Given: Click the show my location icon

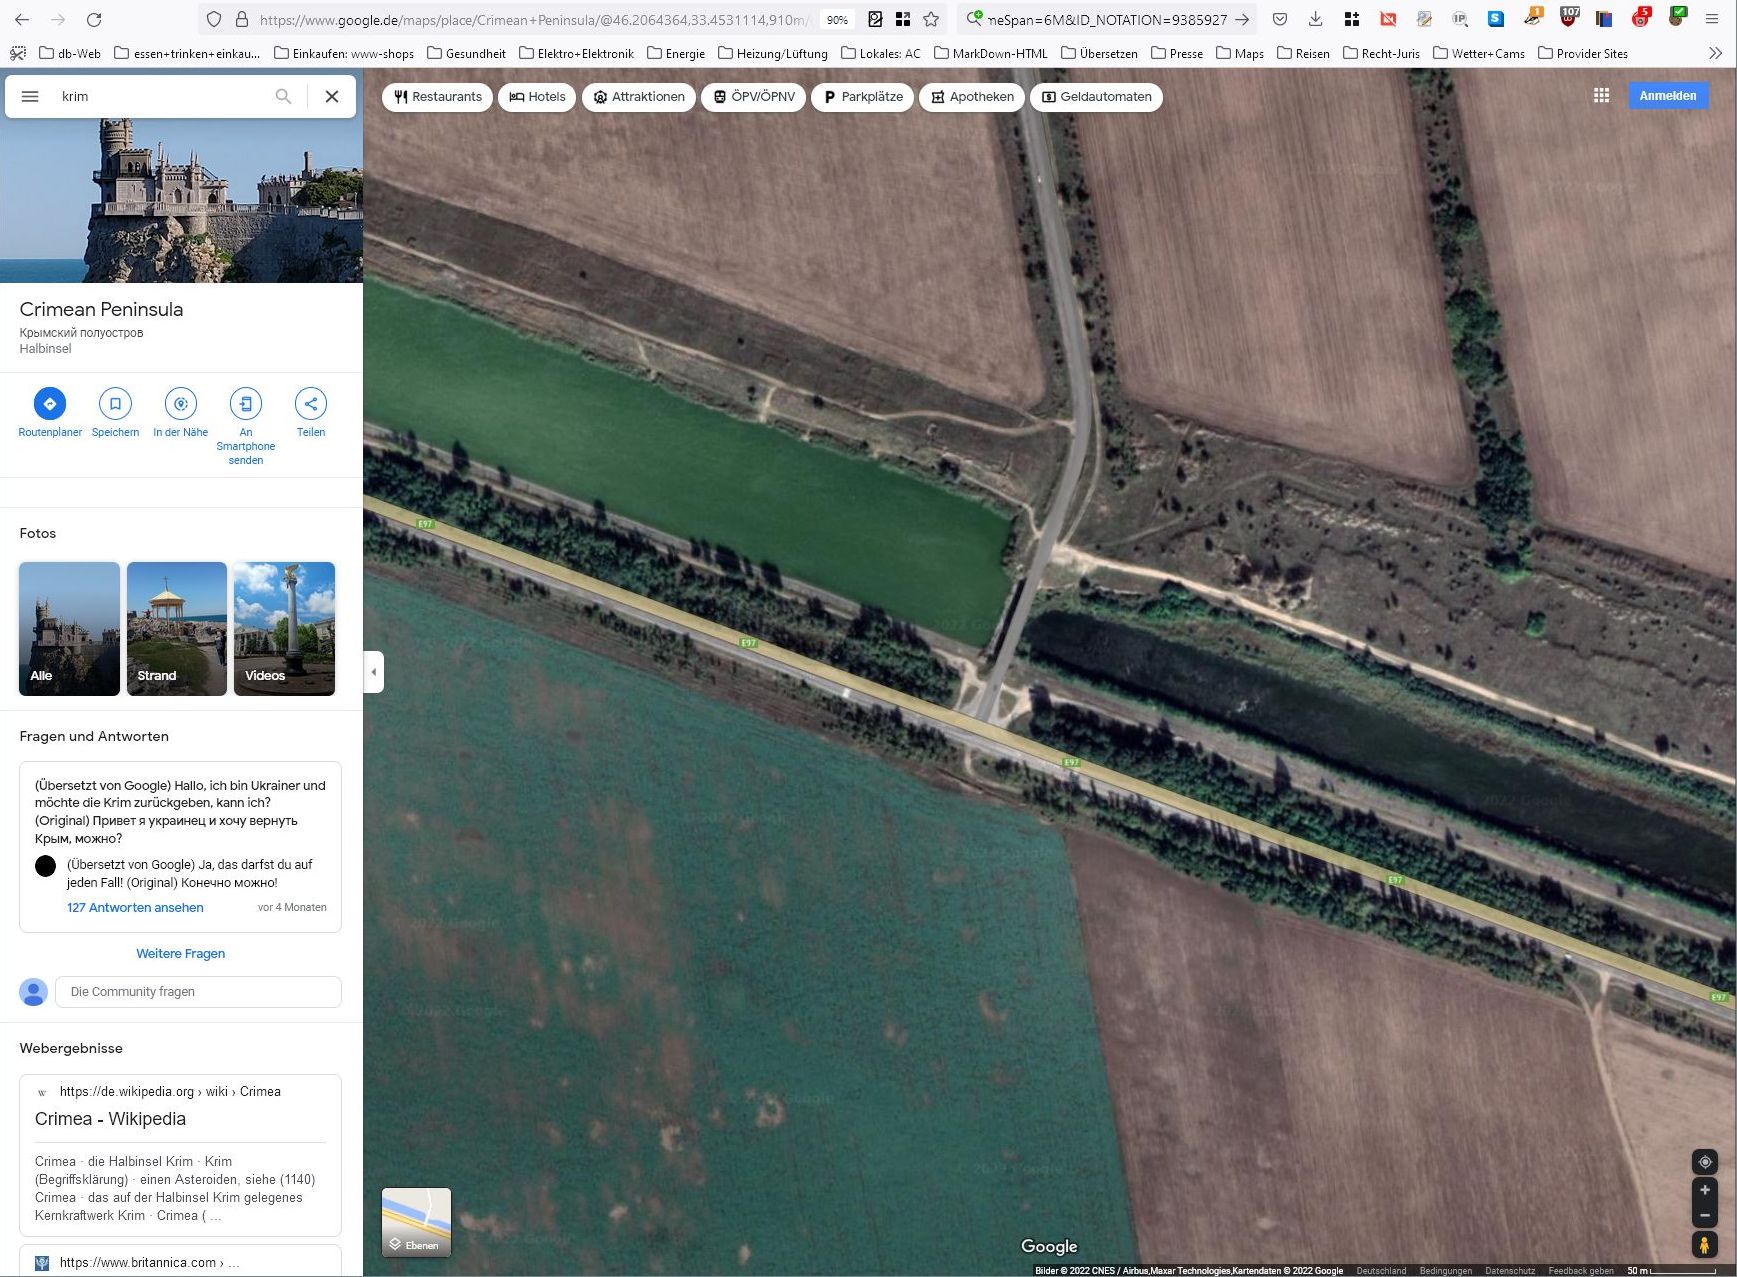Looking at the screenshot, I should [1705, 1162].
